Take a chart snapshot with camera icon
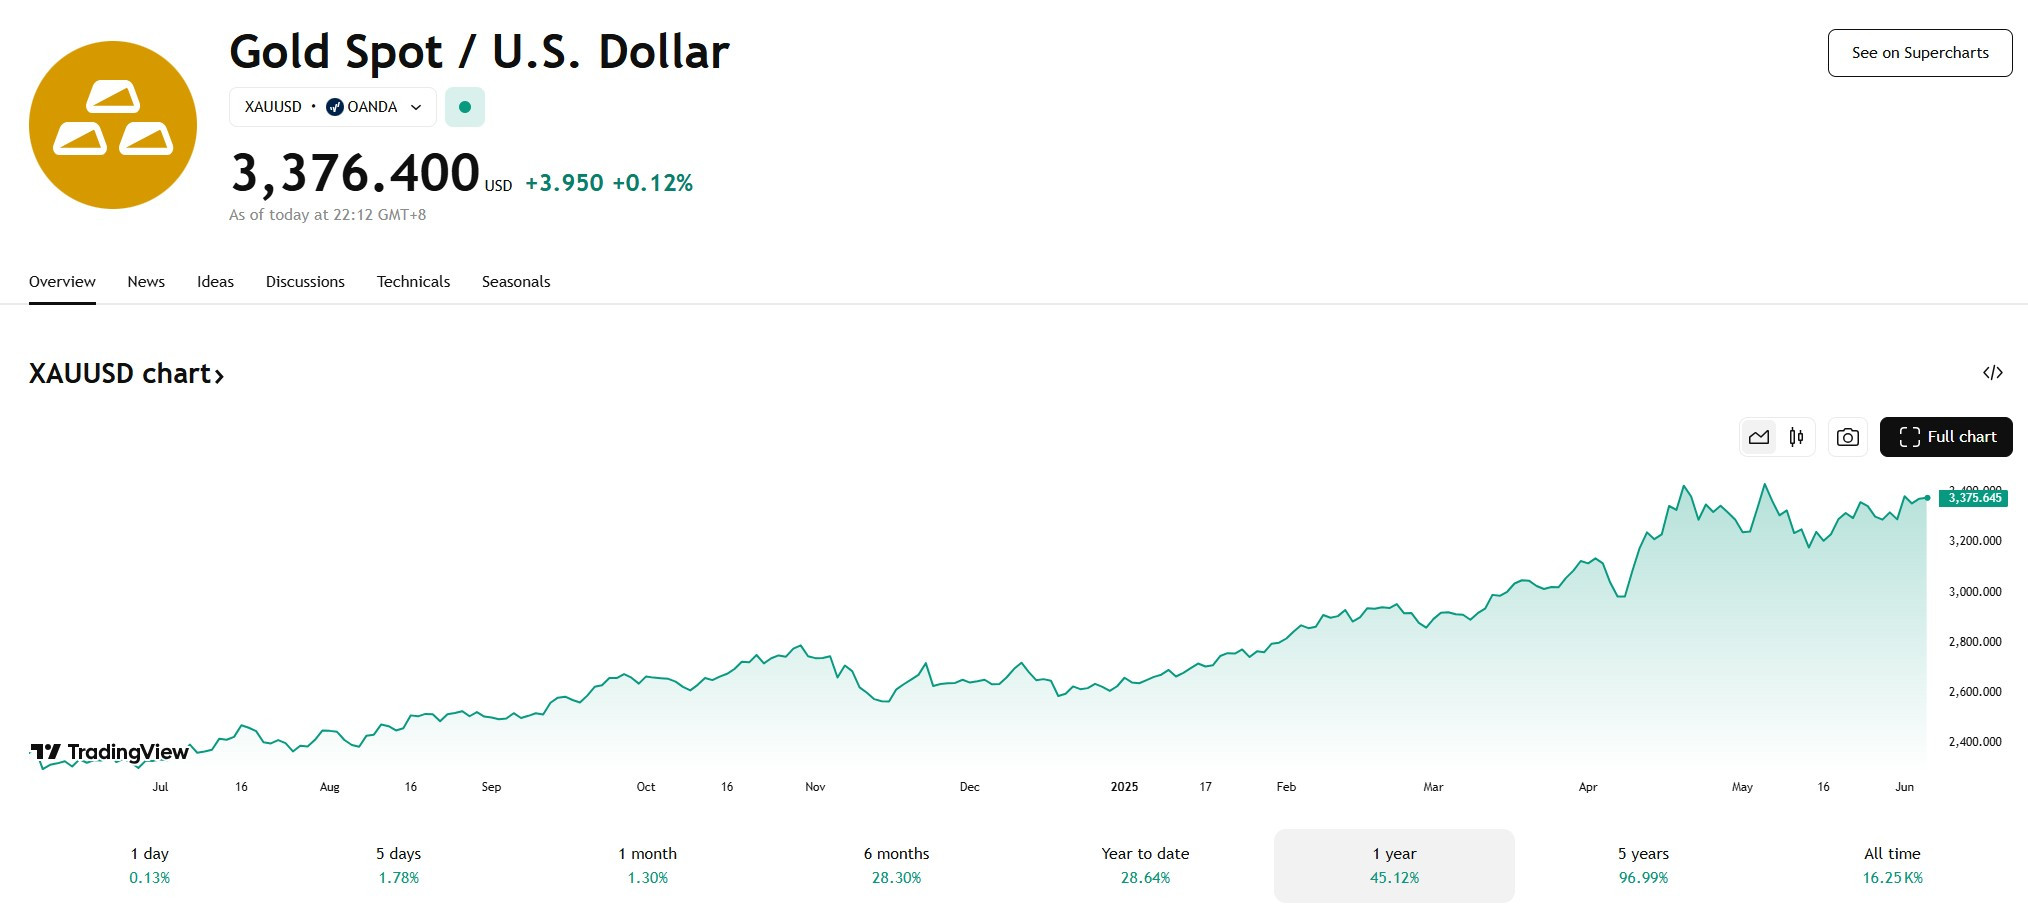Image resolution: width=2028 pixels, height=918 pixels. [1848, 437]
